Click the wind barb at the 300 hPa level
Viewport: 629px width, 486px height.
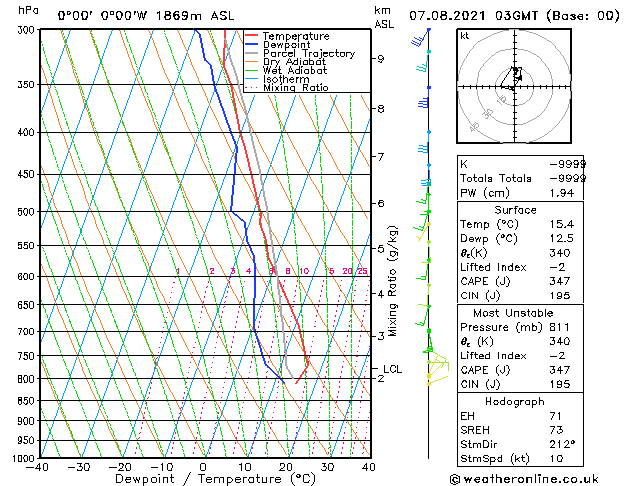click(x=422, y=40)
